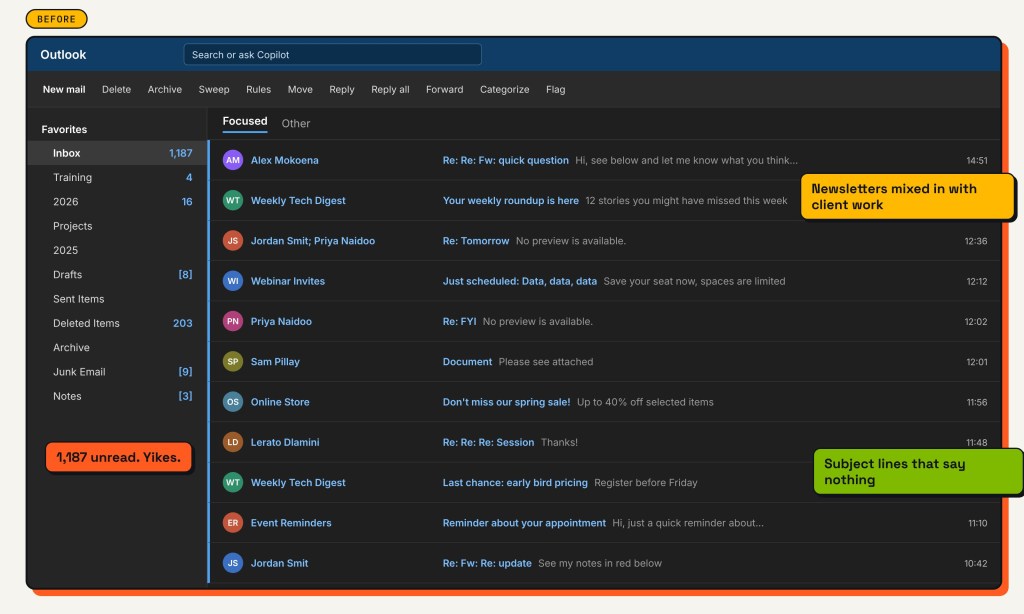Open 'Last chance: early bird pricing' email
The width and height of the screenshot is (1024, 614).
click(605, 483)
